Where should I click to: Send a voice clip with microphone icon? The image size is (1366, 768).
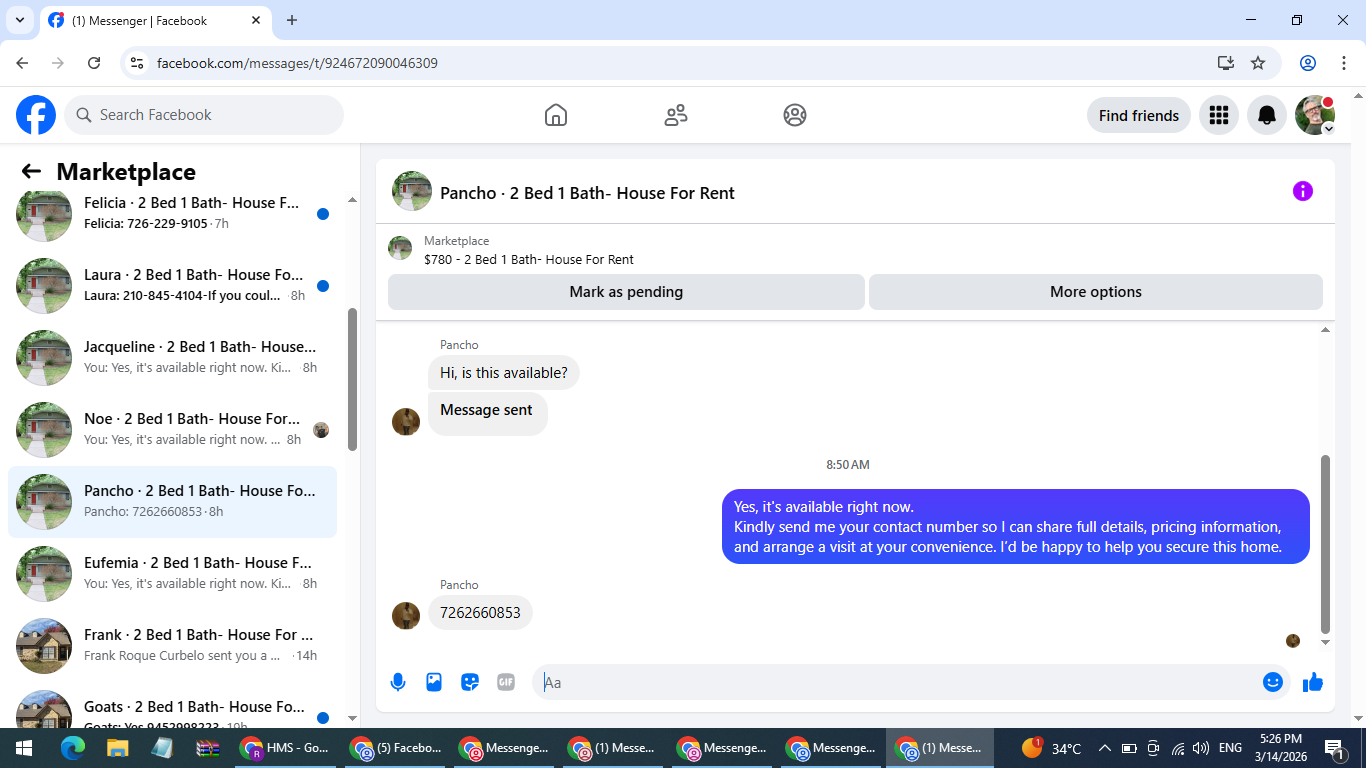click(x=398, y=682)
